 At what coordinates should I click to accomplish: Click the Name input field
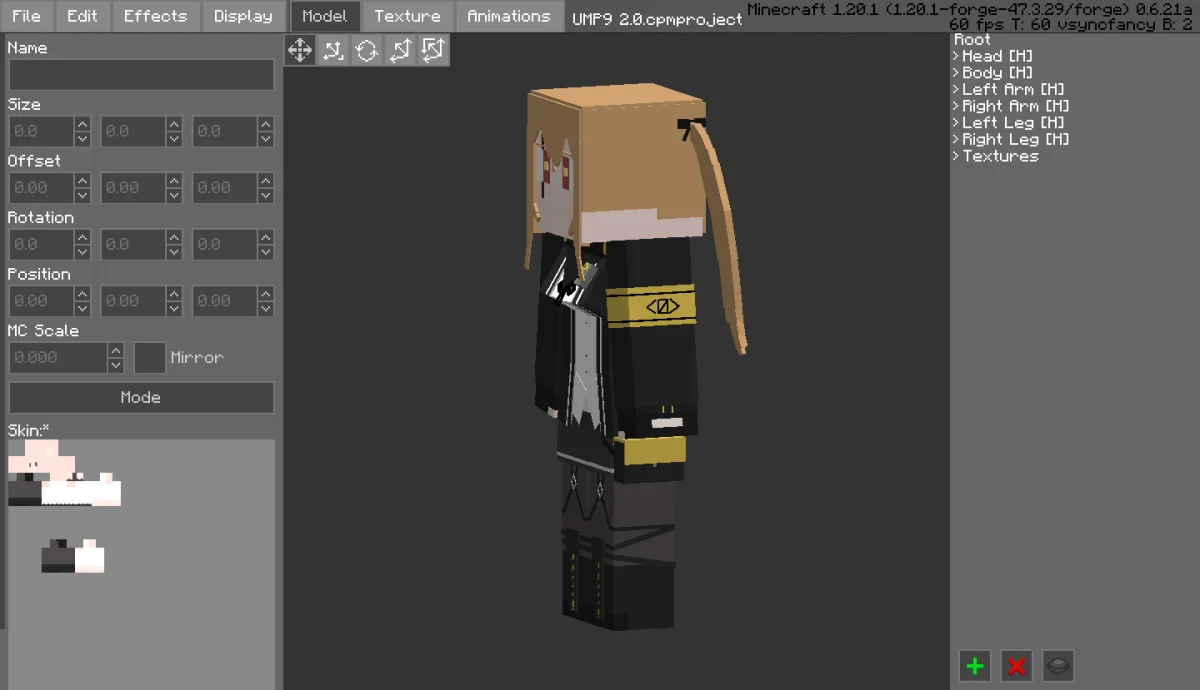(x=141, y=75)
